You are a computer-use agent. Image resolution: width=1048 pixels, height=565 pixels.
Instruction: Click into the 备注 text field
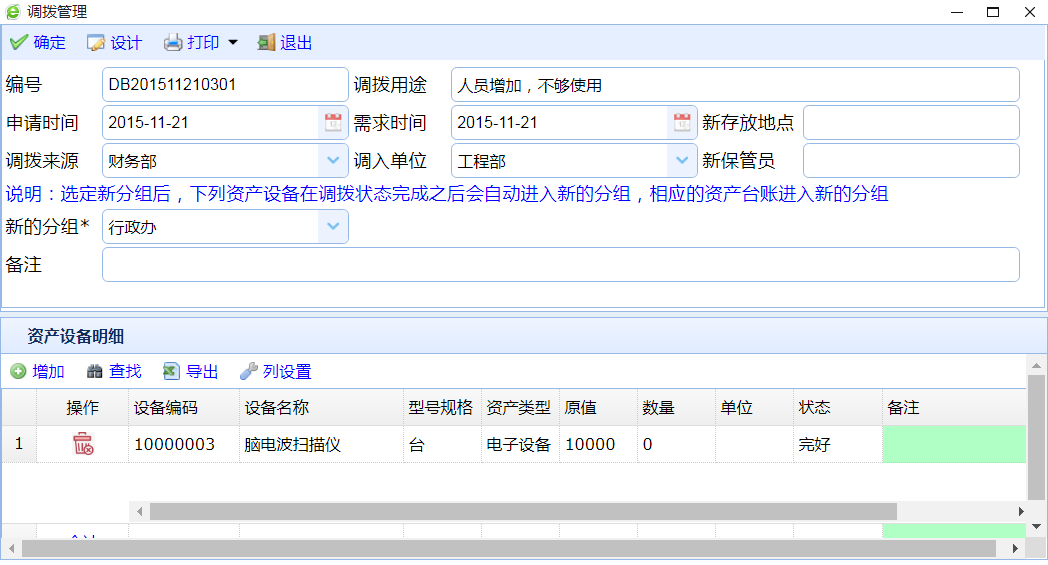click(x=560, y=265)
